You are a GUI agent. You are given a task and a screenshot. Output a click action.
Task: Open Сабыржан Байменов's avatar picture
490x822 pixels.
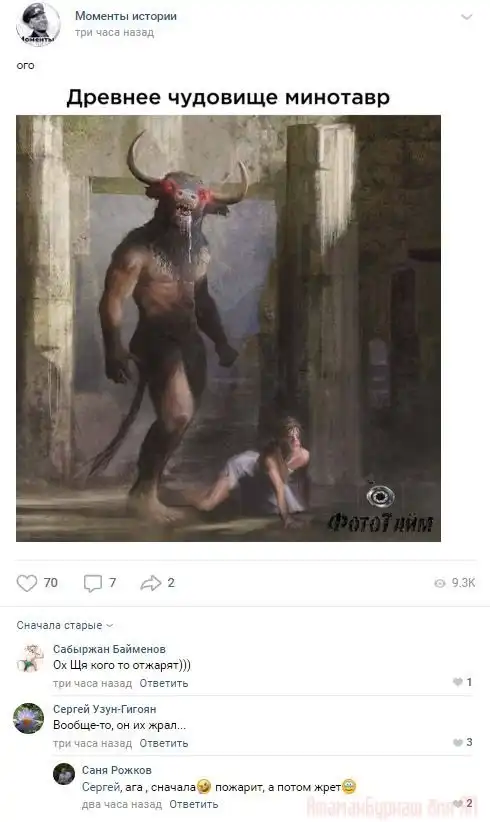pos(29,658)
